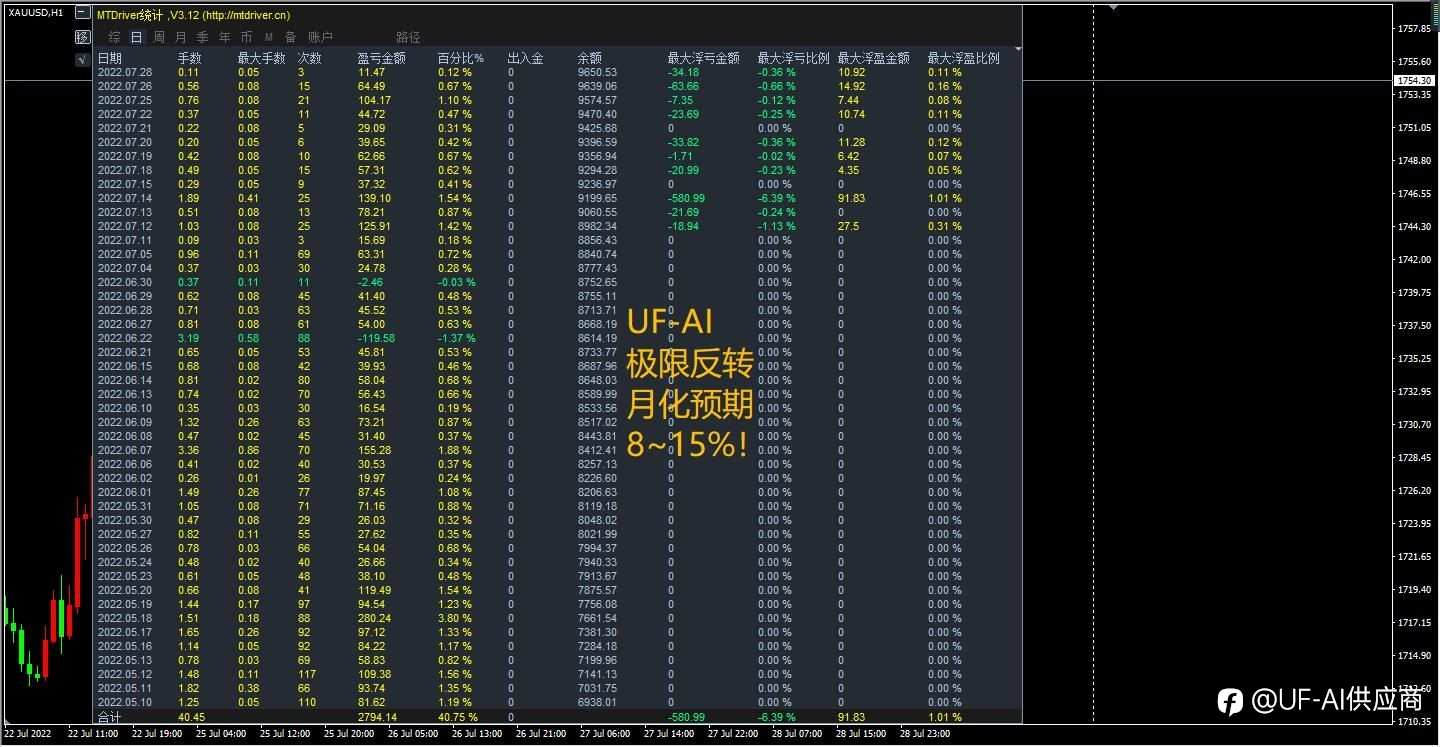Click the 91.83 value on the 2022.07.14 row
The width and height of the screenshot is (1440, 747).
click(x=851, y=198)
